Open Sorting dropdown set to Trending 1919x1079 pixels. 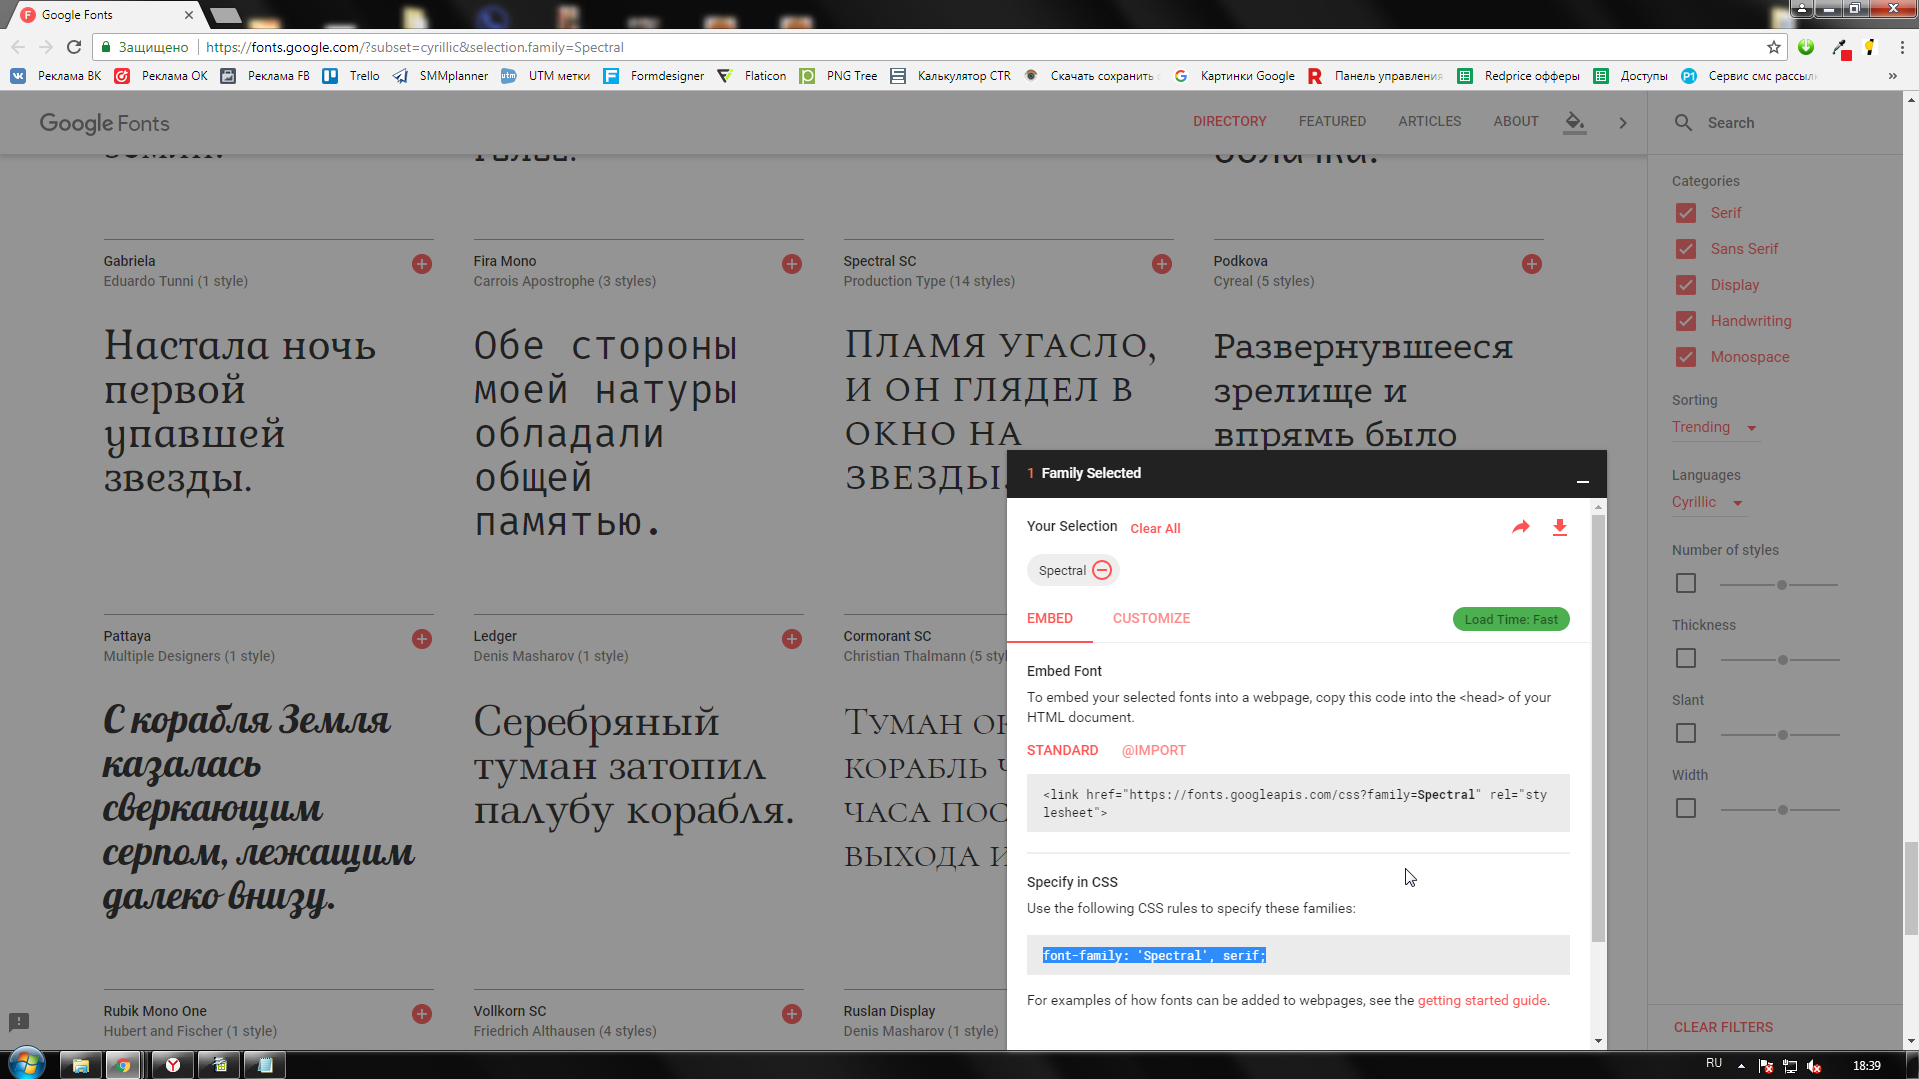tap(1714, 427)
